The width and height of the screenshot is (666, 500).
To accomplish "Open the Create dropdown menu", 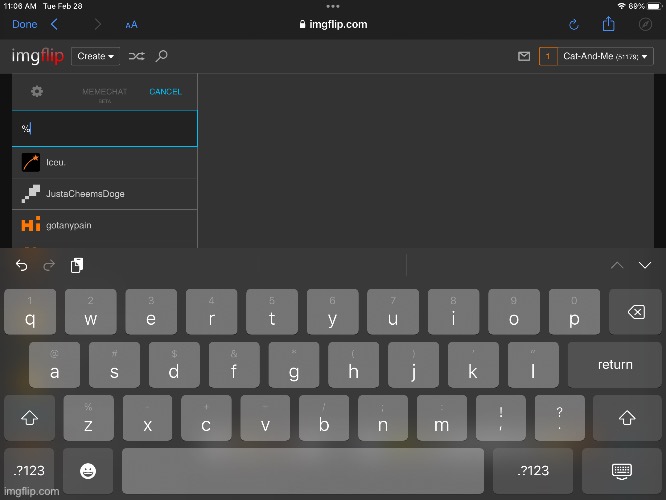I will [x=96, y=56].
